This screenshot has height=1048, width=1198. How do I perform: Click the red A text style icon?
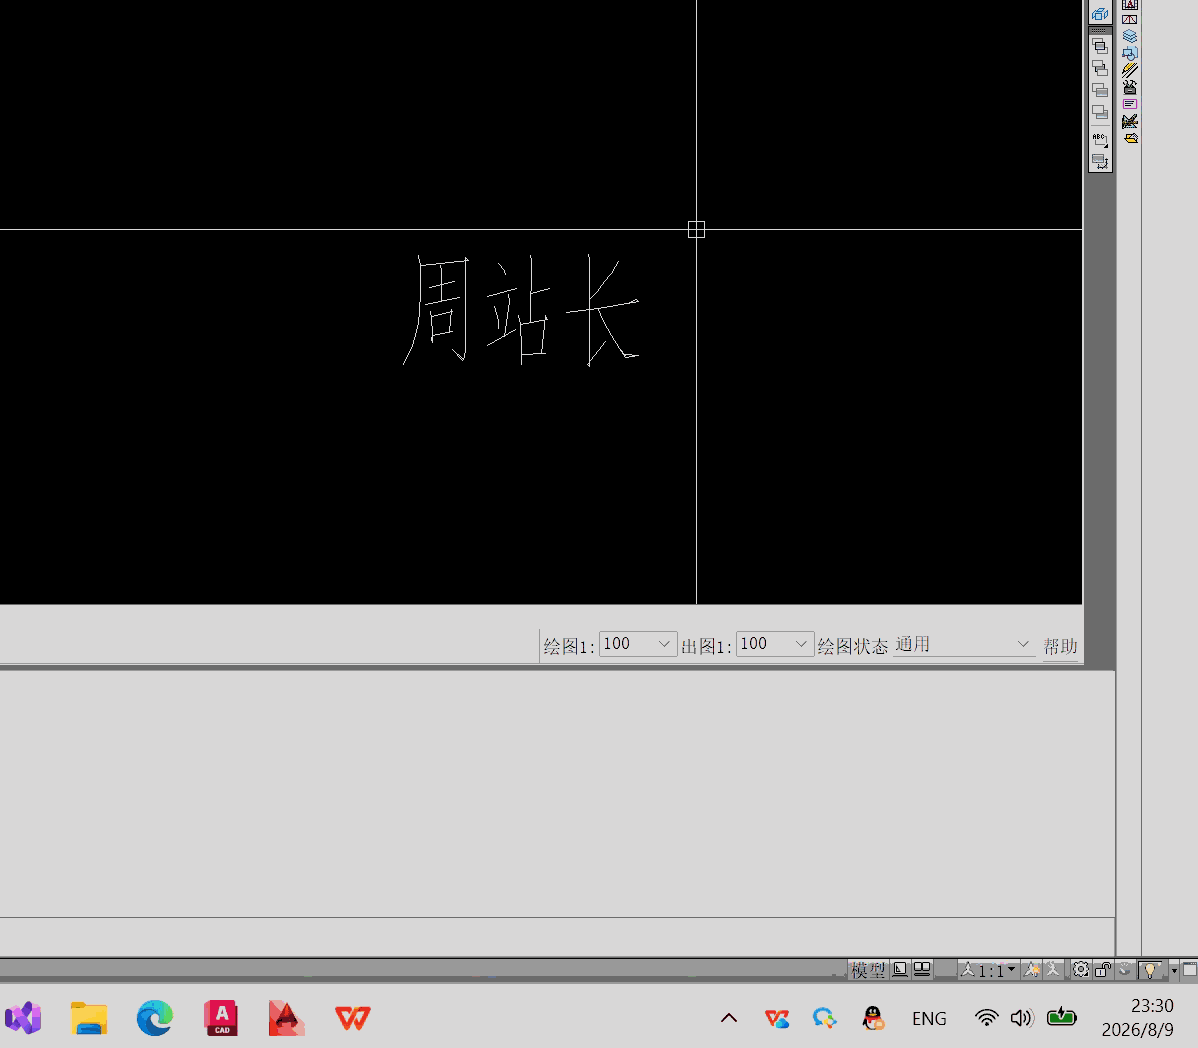click(x=1130, y=4)
